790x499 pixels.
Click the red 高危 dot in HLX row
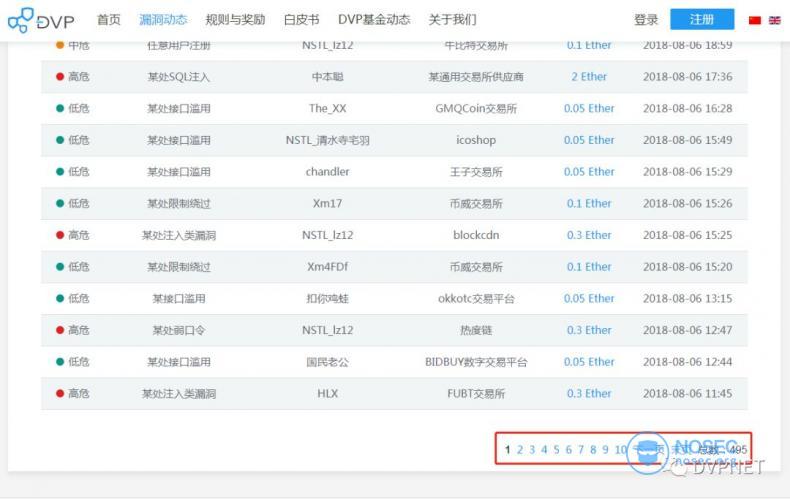click(60, 394)
